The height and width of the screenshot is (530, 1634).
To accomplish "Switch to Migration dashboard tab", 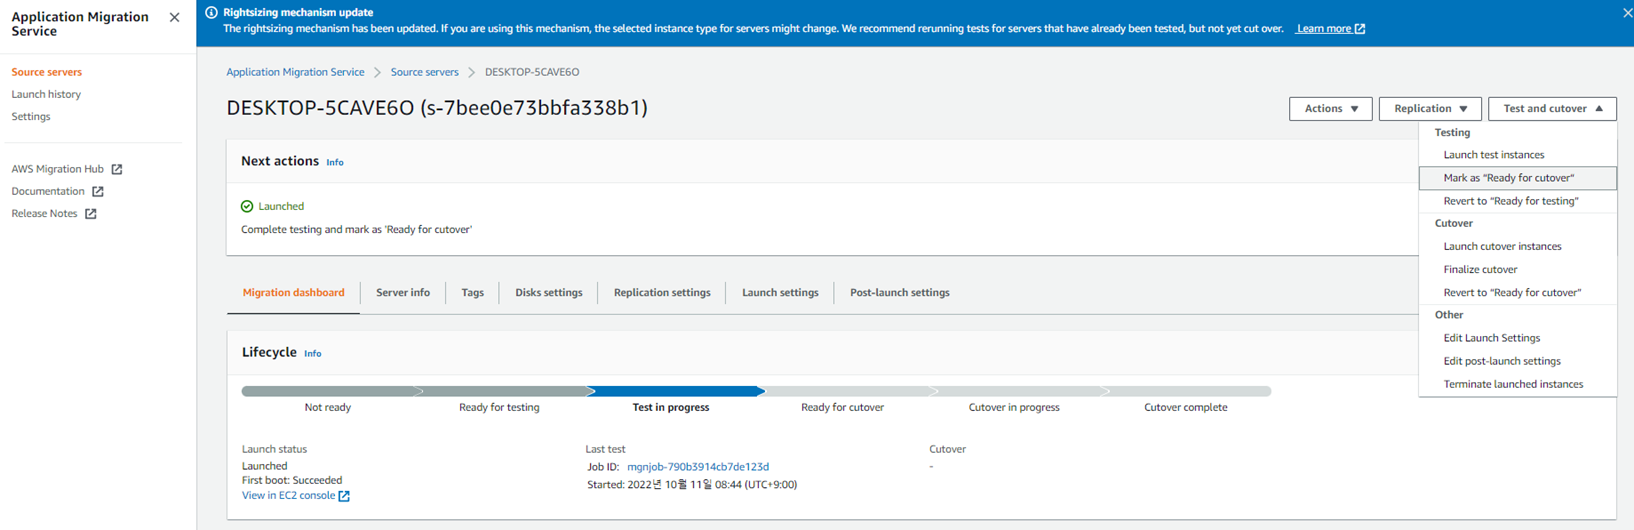I will tap(293, 293).
